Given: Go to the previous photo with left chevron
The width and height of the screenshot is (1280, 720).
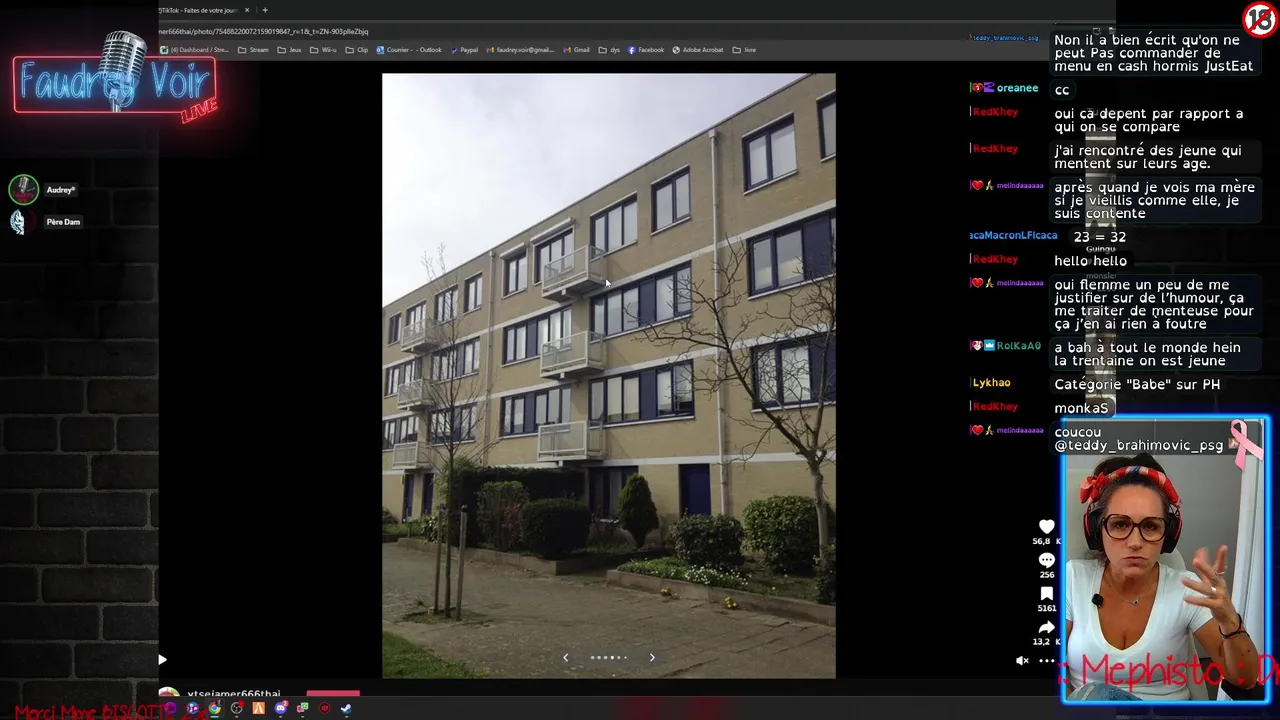Looking at the screenshot, I should [x=565, y=657].
